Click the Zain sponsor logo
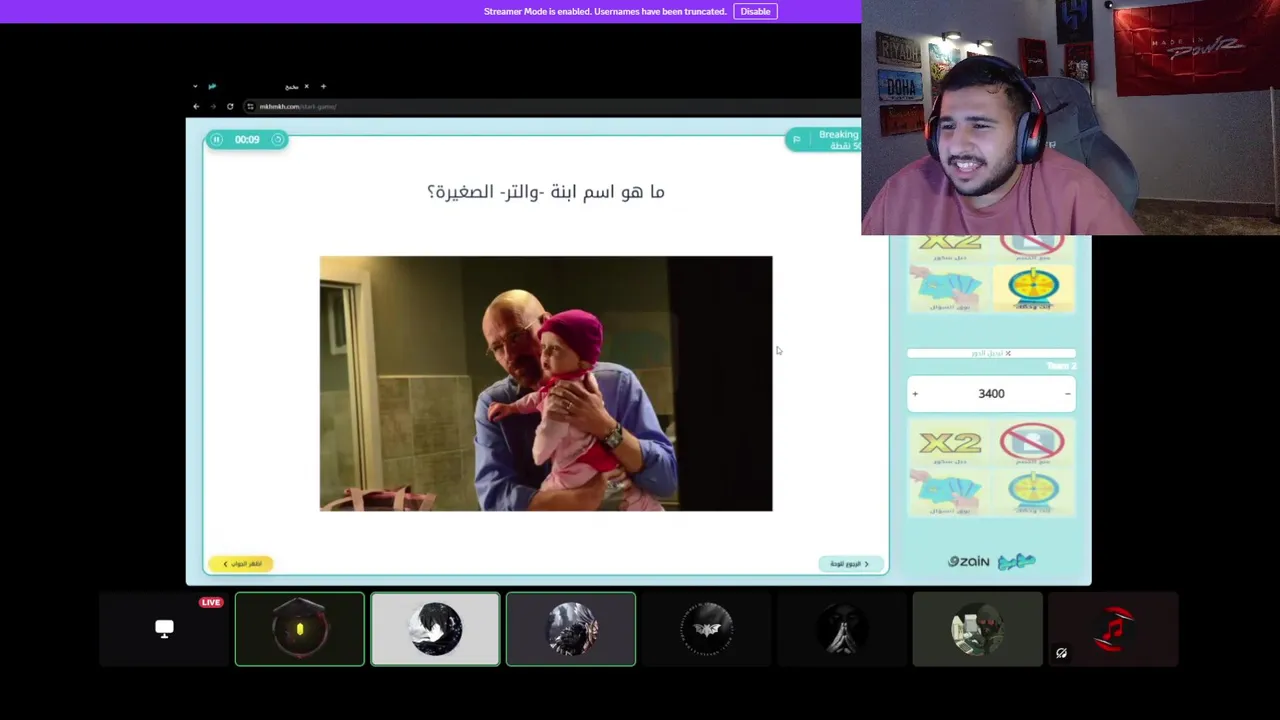The height and width of the screenshot is (720, 1280). coord(969,562)
